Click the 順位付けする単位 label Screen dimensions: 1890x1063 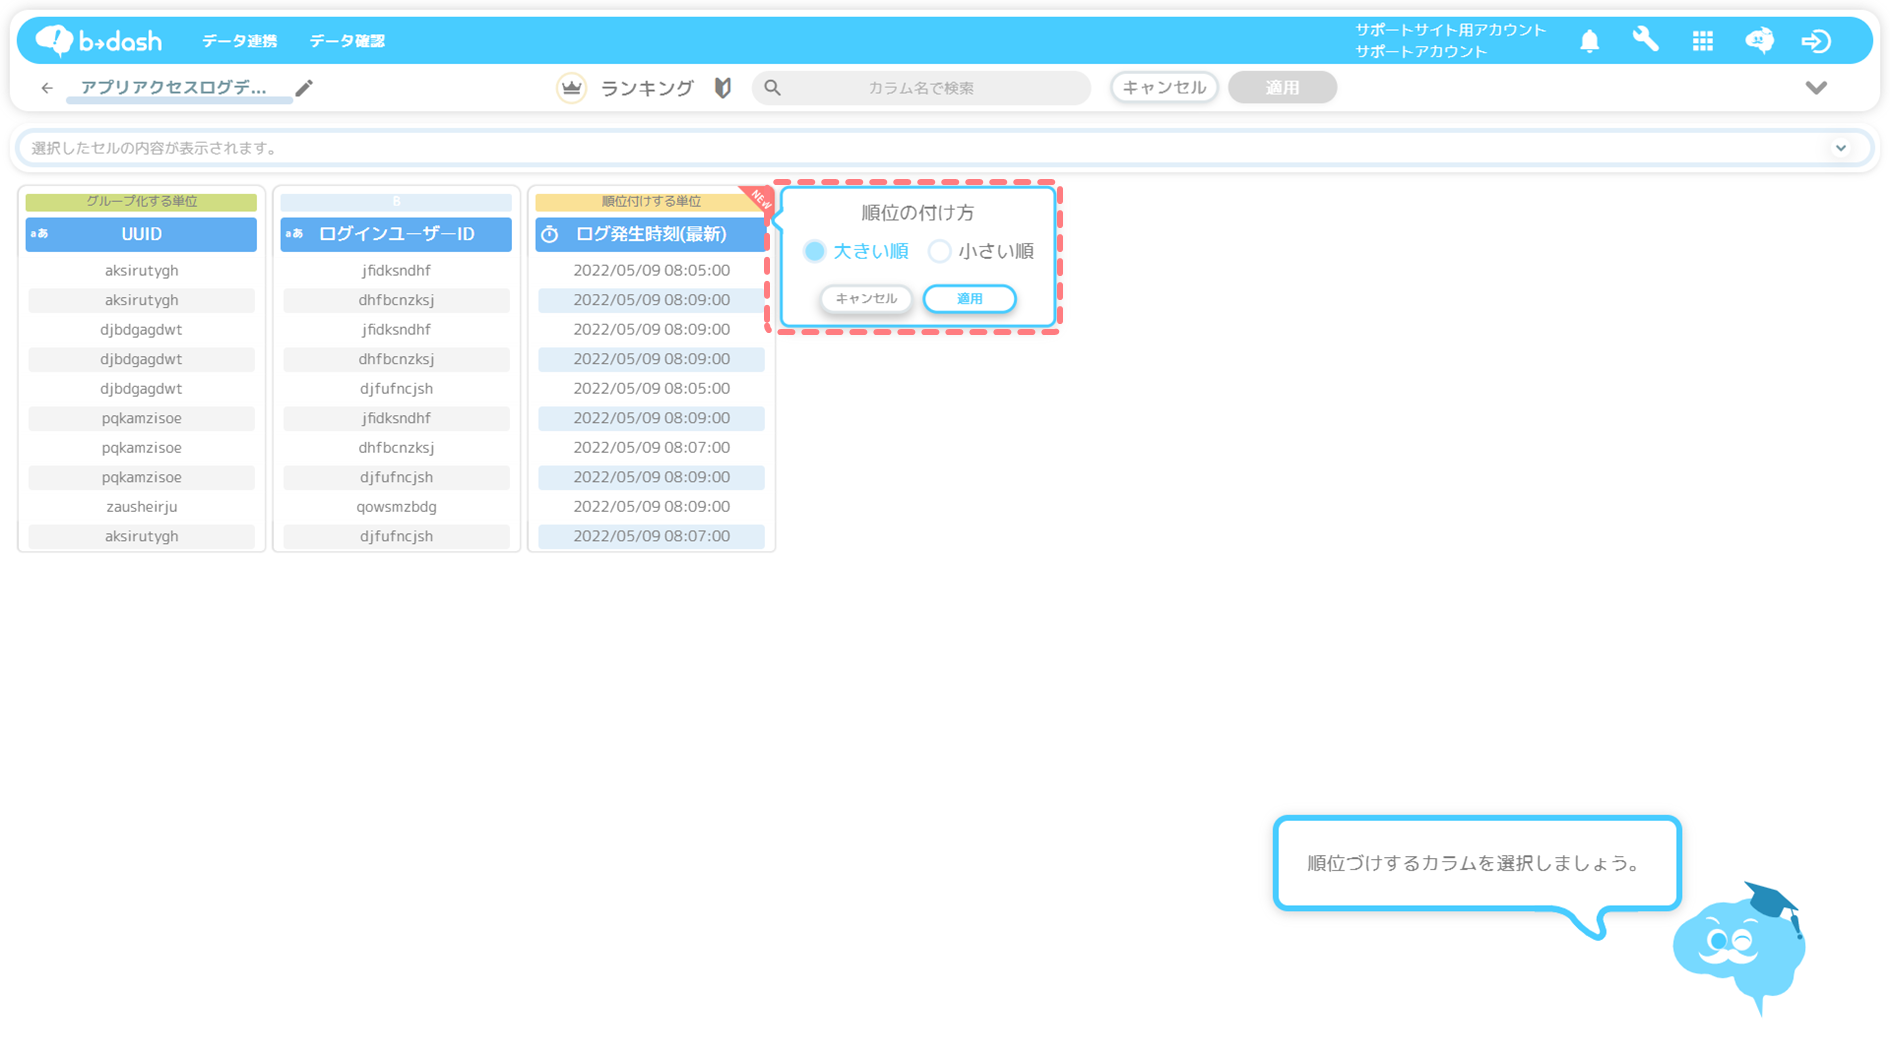[651, 202]
